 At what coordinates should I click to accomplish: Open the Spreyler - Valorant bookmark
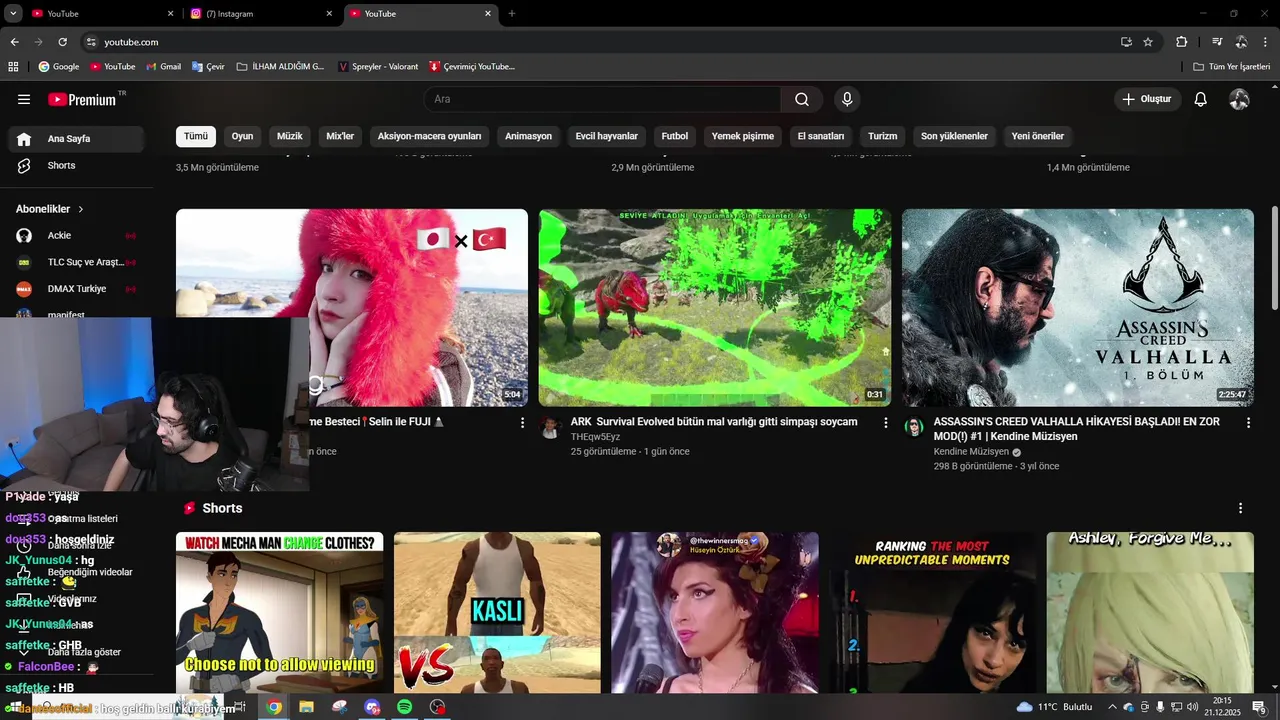pyautogui.click(x=378, y=67)
